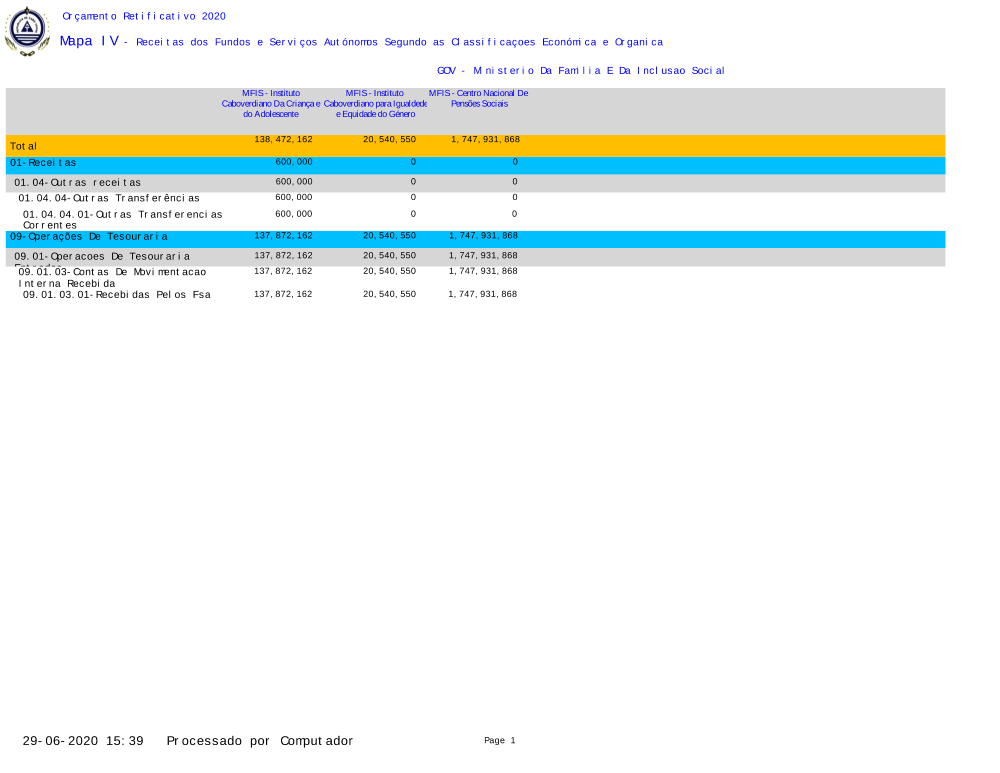The height and width of the screenshot is (773, 1000).
Task: Select the "Processado por Computador" footer text
Action: (x=260, y=741)
